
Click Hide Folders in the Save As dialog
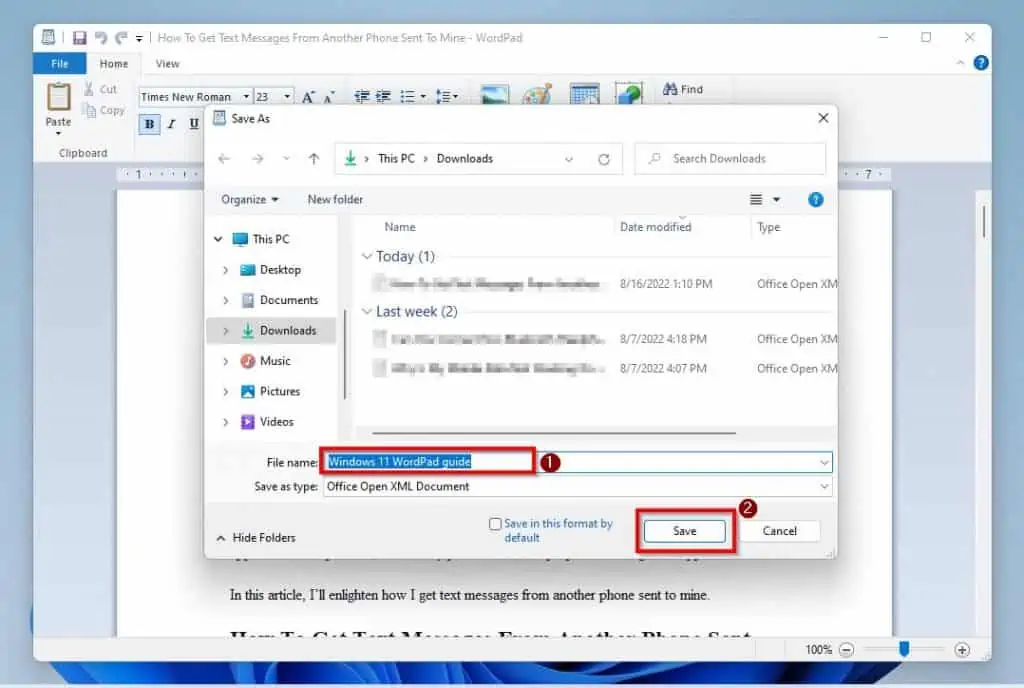[256, 538]
